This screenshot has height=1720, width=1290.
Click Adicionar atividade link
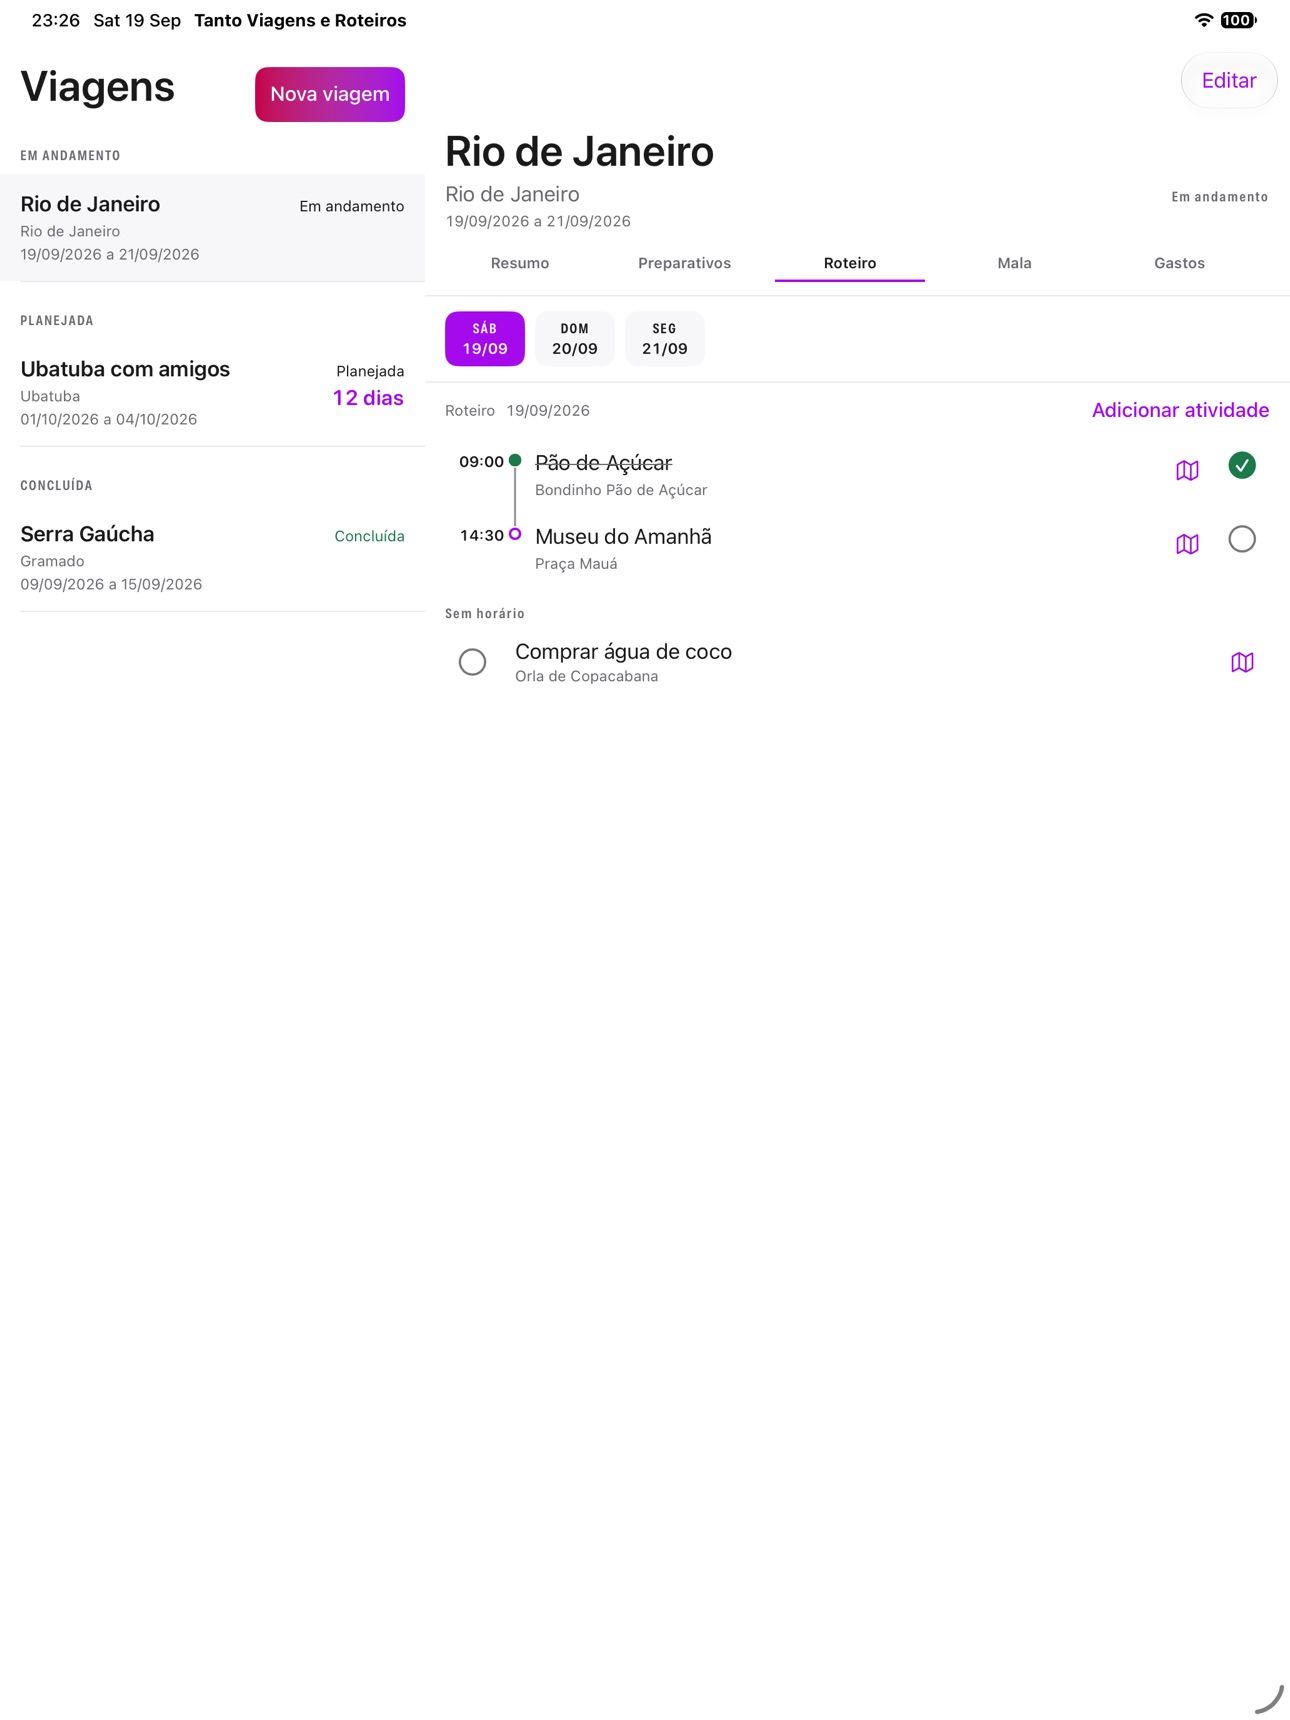tap(1180, 410)
